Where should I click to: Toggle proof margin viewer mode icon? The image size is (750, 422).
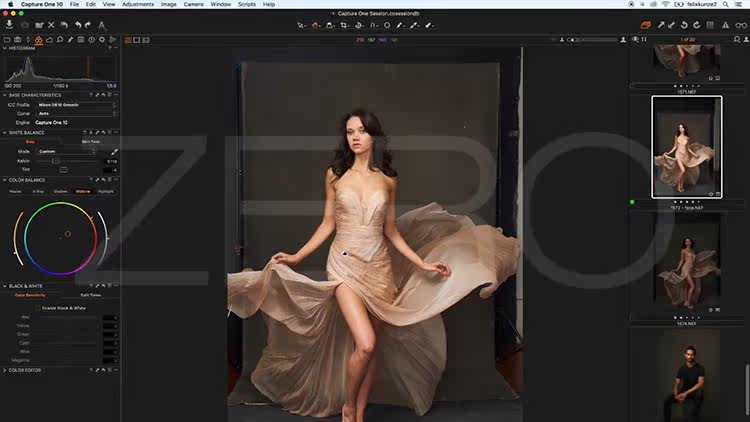[x=146, y=40]
